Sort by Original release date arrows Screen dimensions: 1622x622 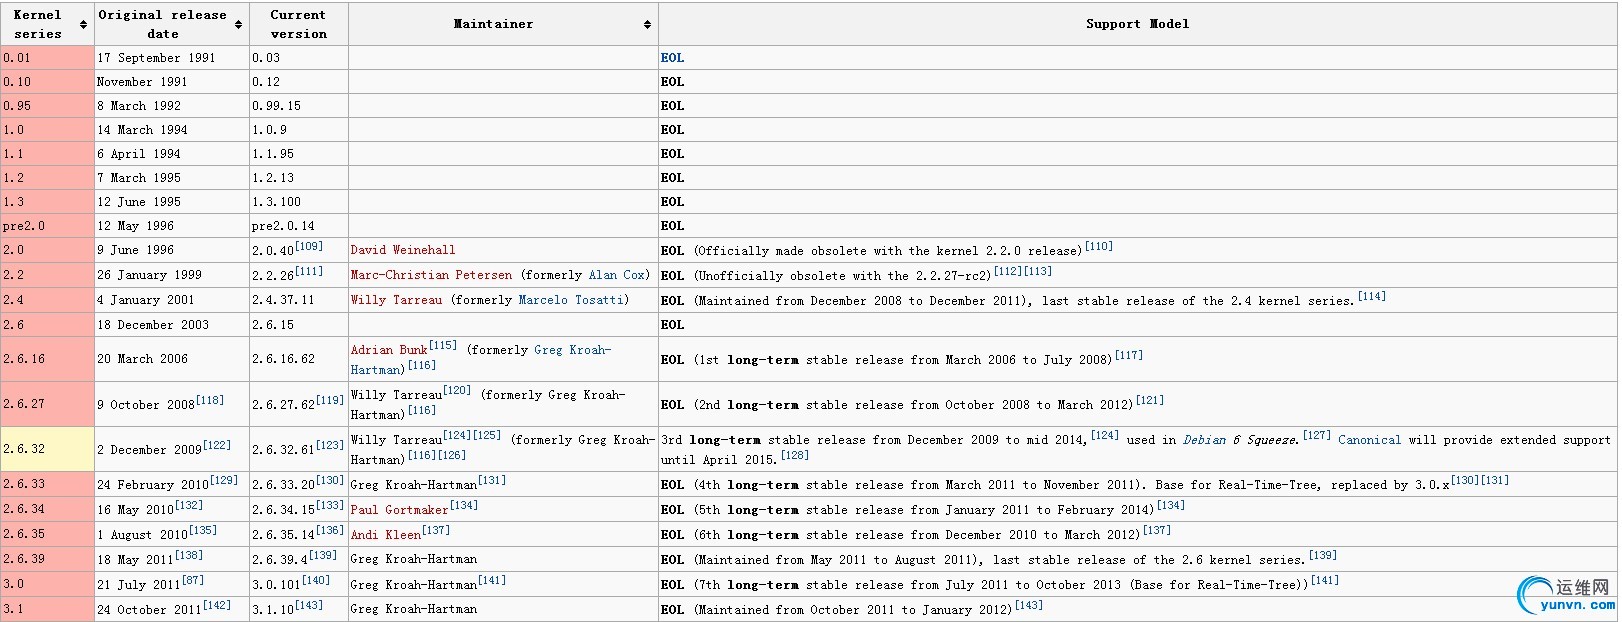[x=238, y=24]
